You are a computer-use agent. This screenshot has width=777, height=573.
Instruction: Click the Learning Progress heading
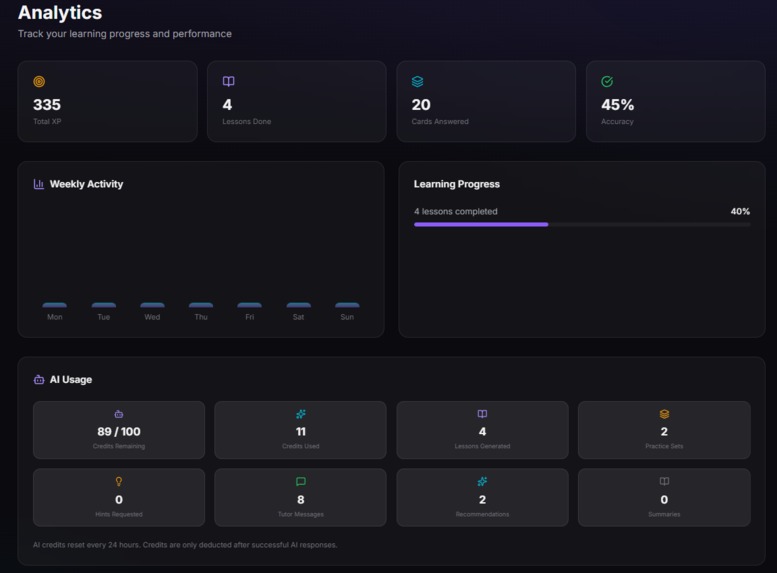tap(457, 184)
